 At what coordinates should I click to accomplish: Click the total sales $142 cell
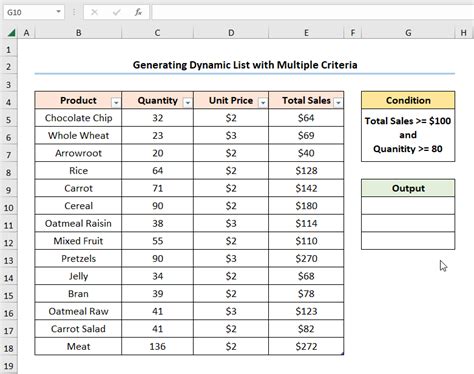[x=306, y=188]
